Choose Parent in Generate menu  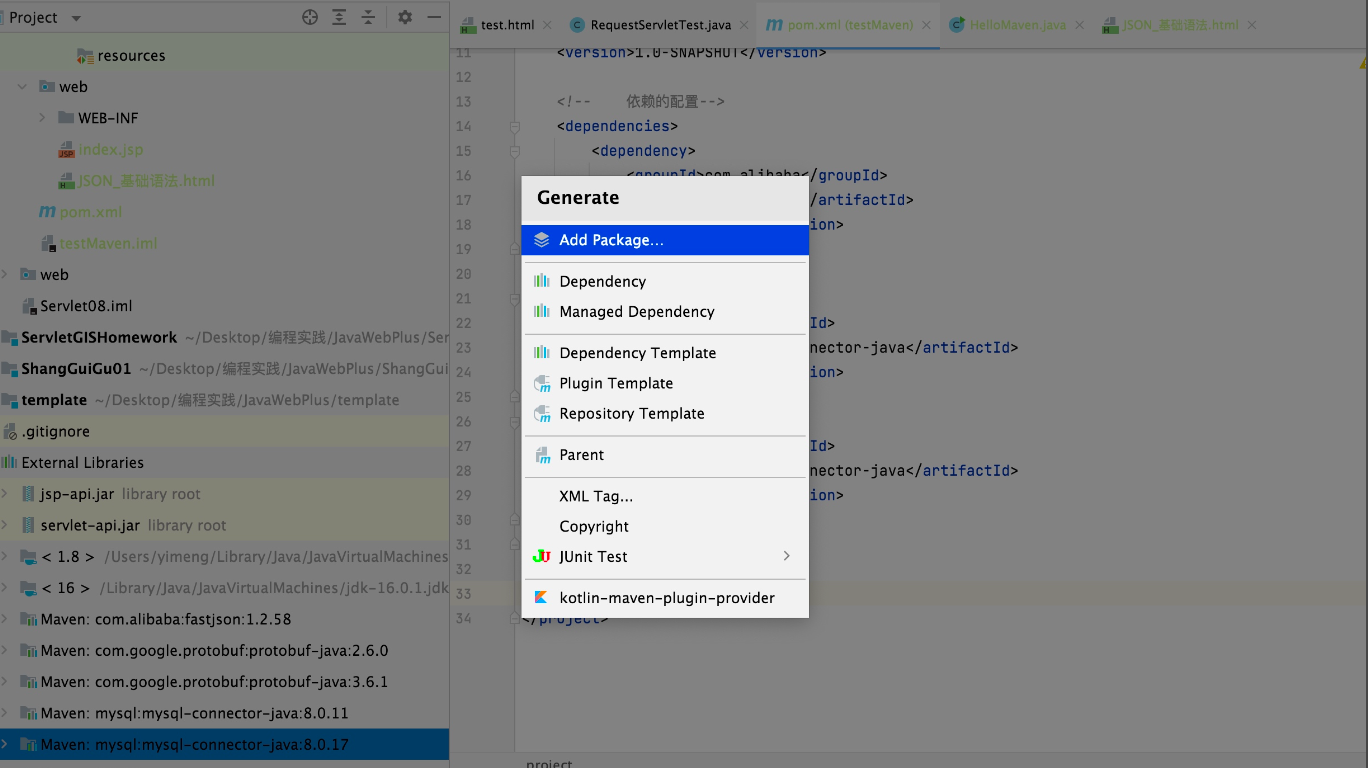(665, 454)
